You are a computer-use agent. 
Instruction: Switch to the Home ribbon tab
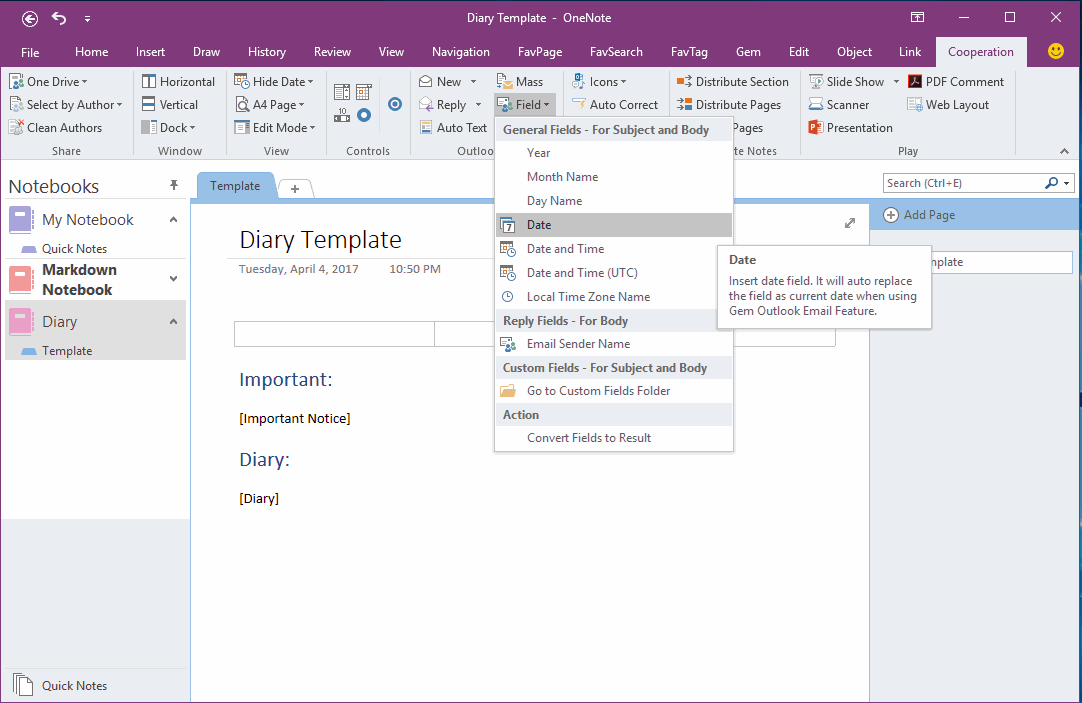pos(92,52)
